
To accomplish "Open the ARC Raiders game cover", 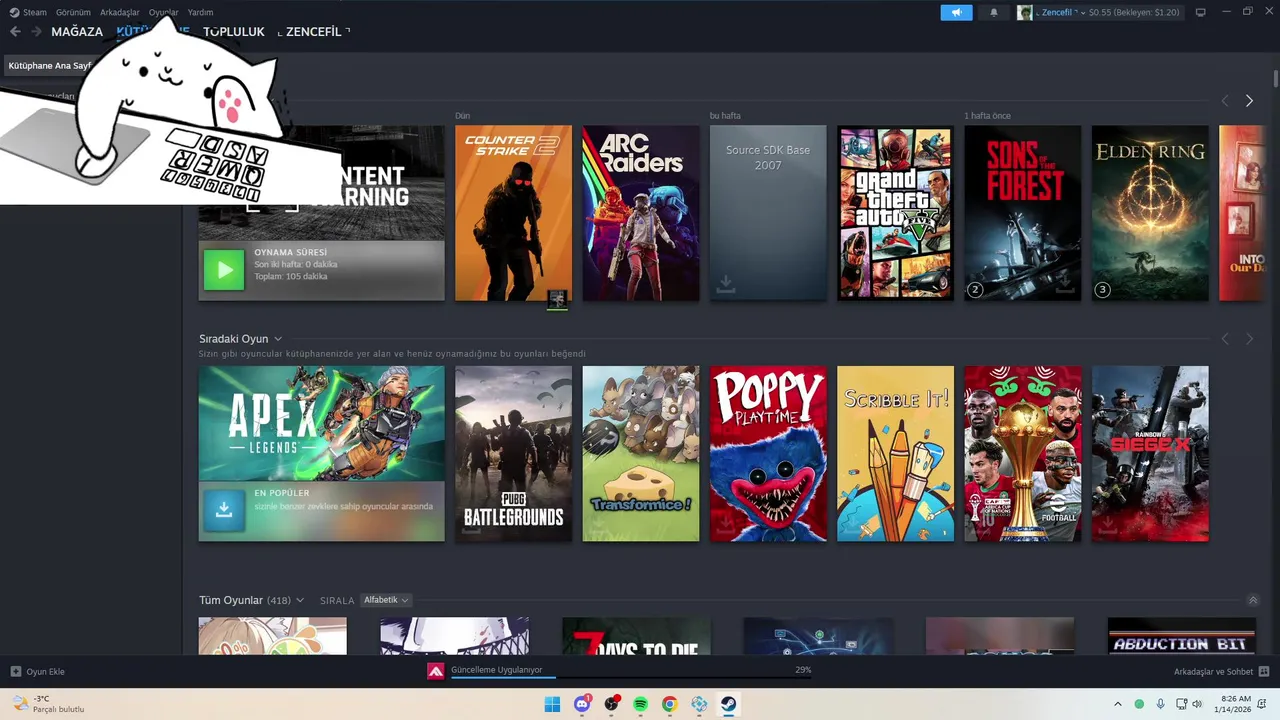I will pyautogui.click(x=641, y=213).
